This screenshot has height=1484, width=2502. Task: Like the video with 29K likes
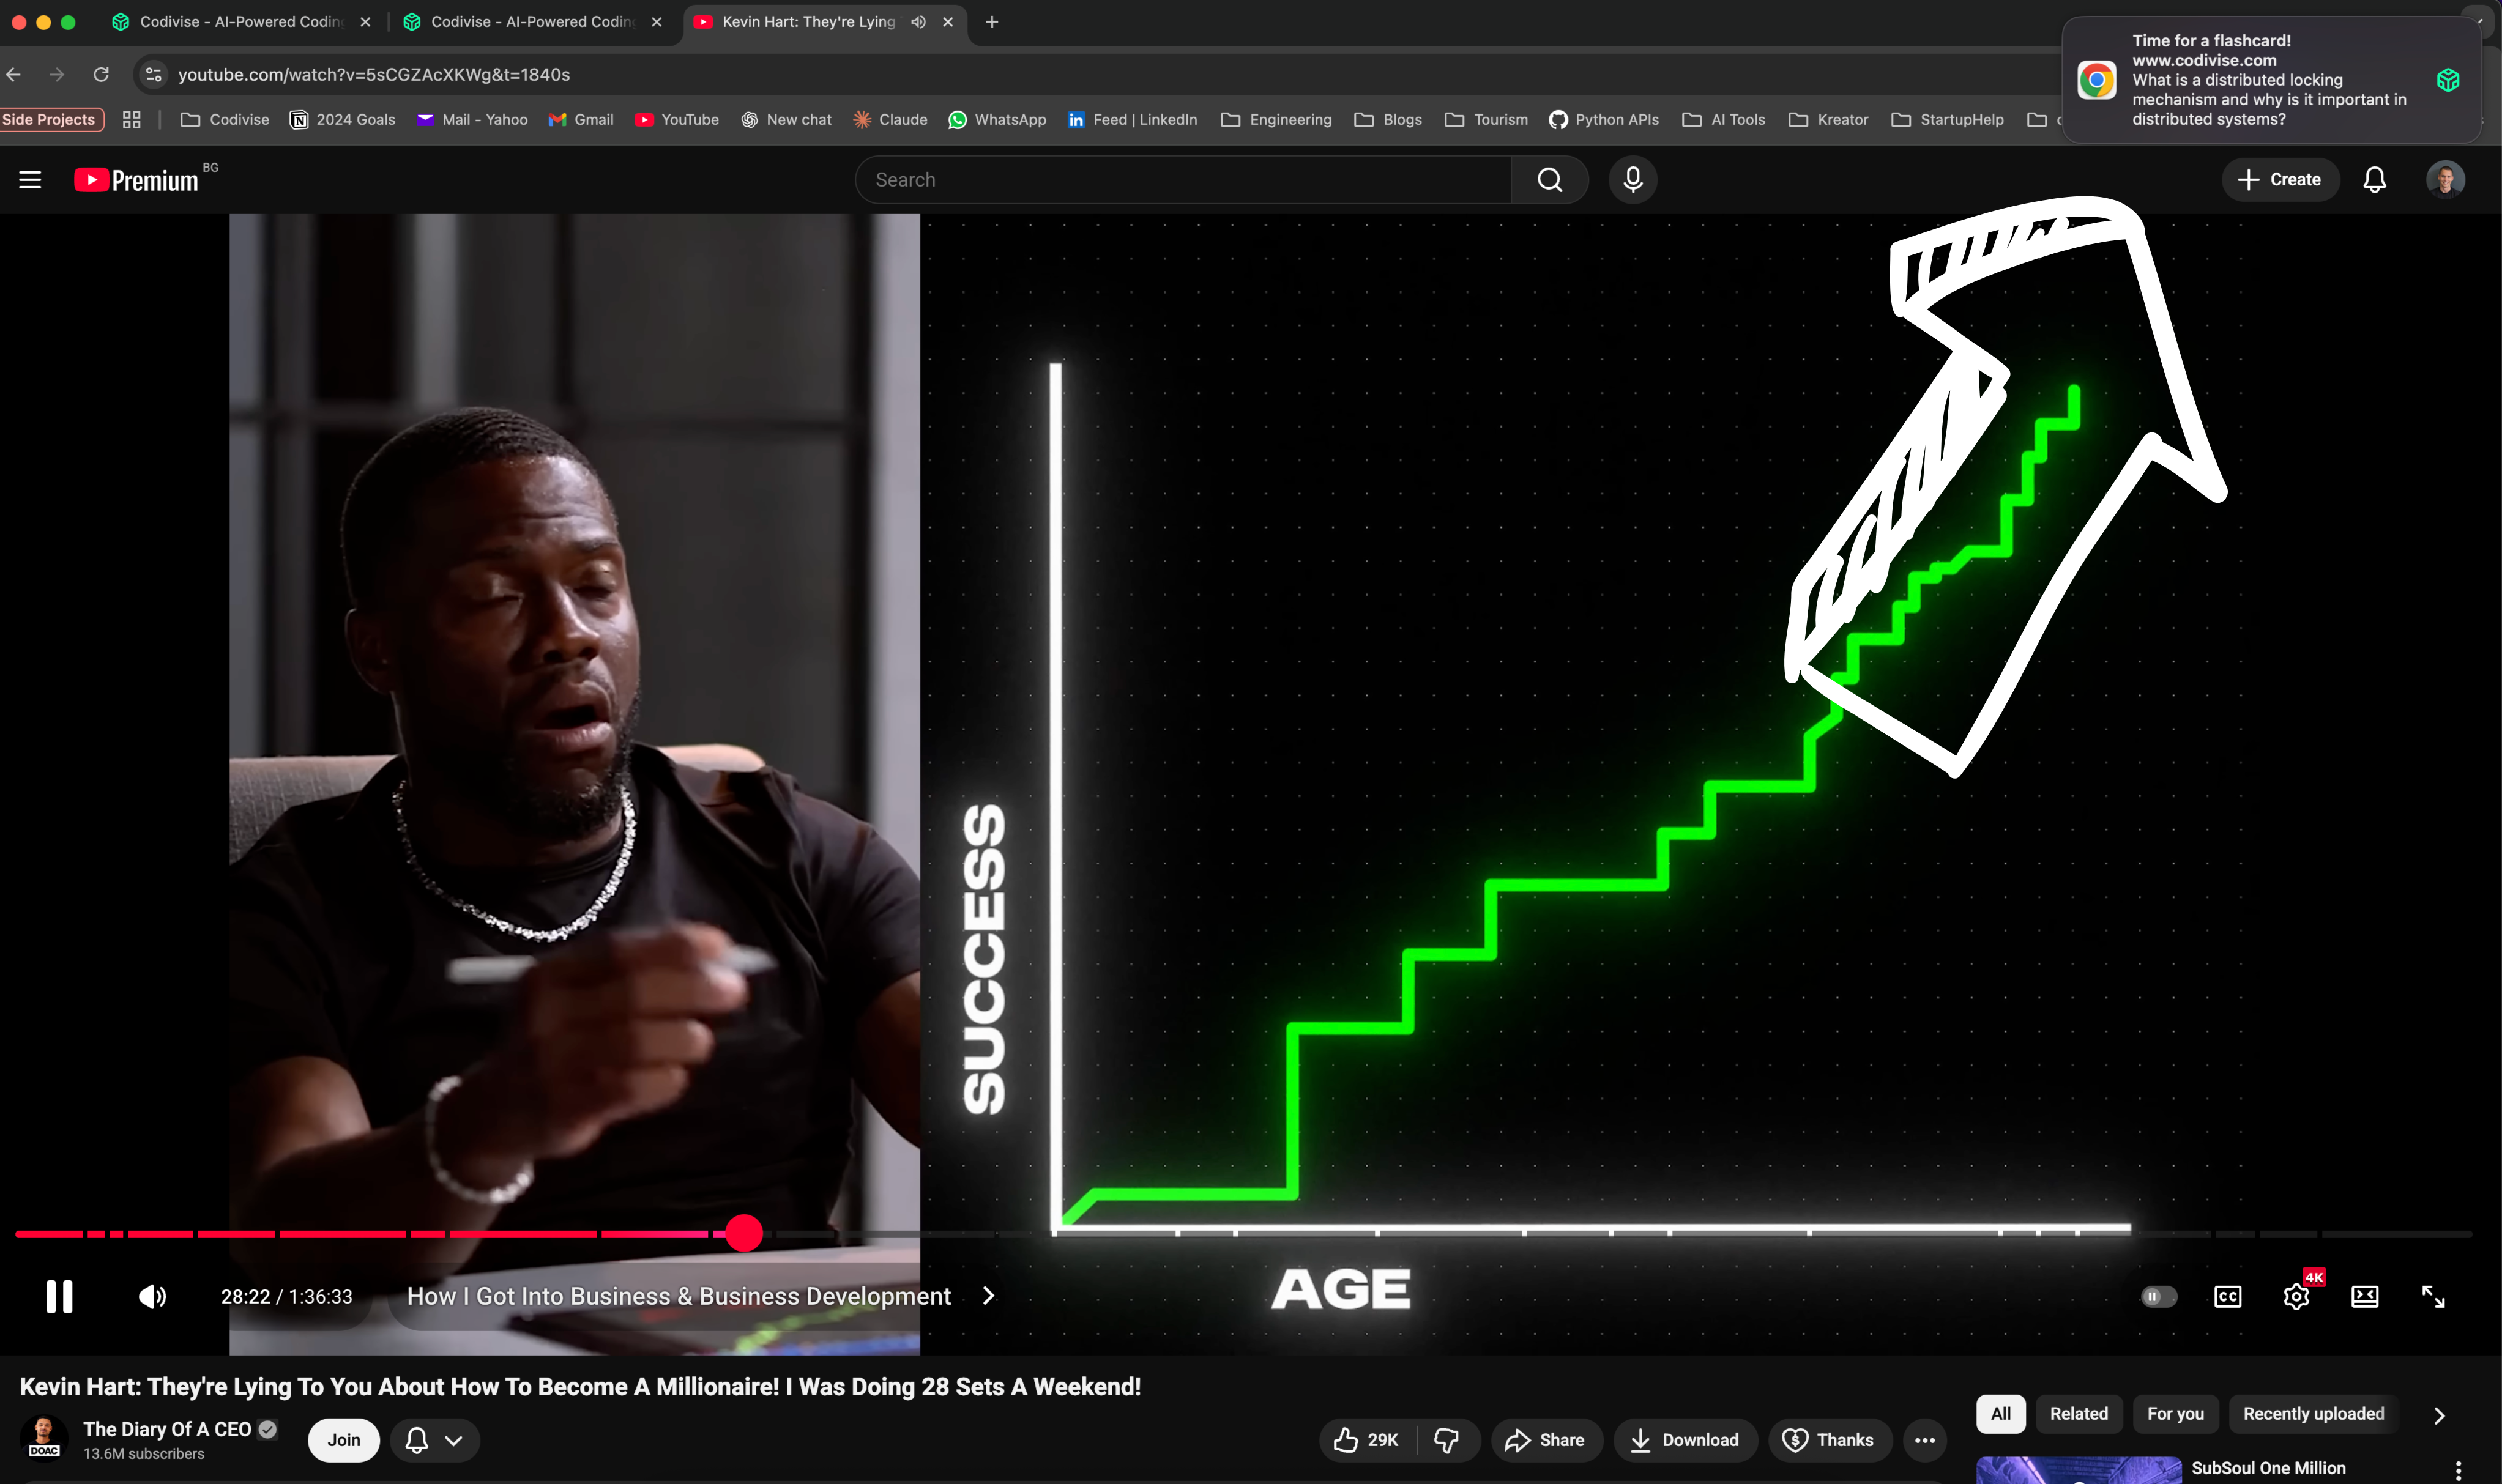(1366, 1440)
